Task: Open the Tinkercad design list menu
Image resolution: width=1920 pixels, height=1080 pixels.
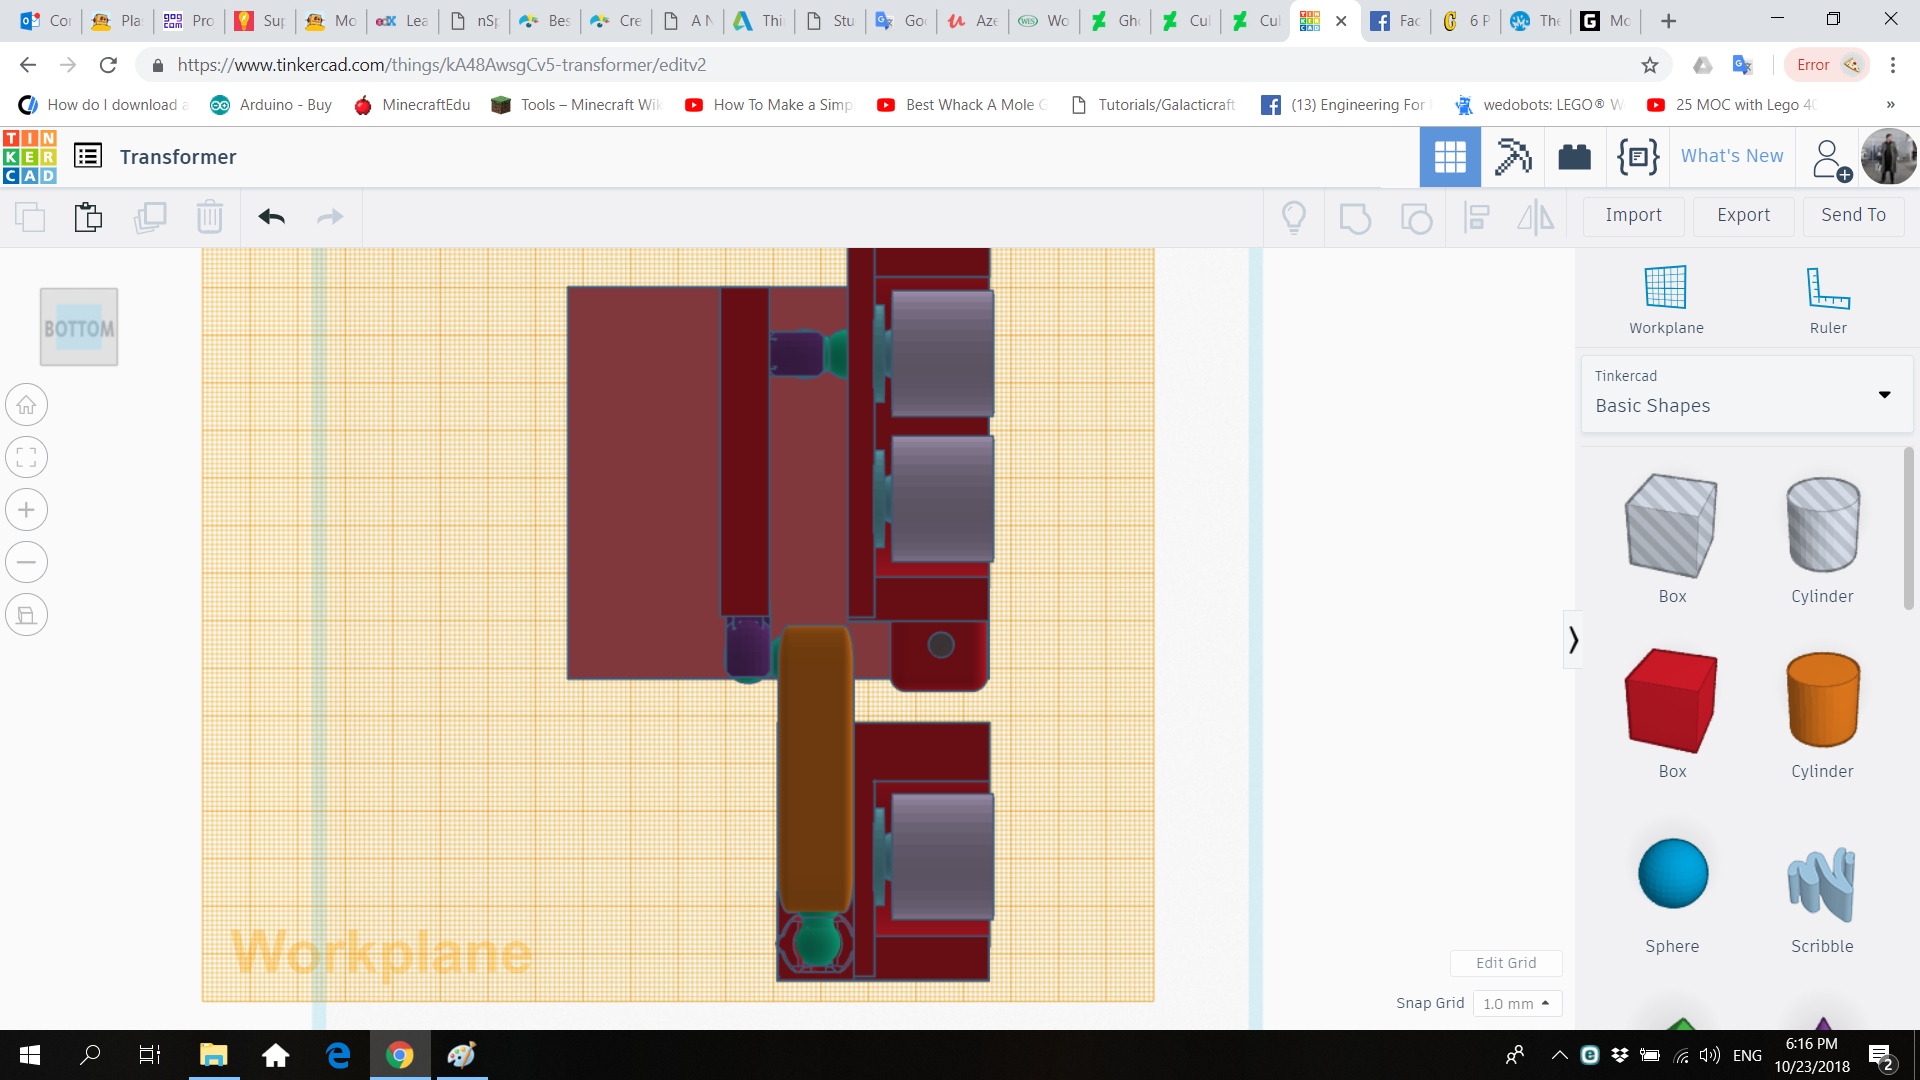Action: [88, 156]
